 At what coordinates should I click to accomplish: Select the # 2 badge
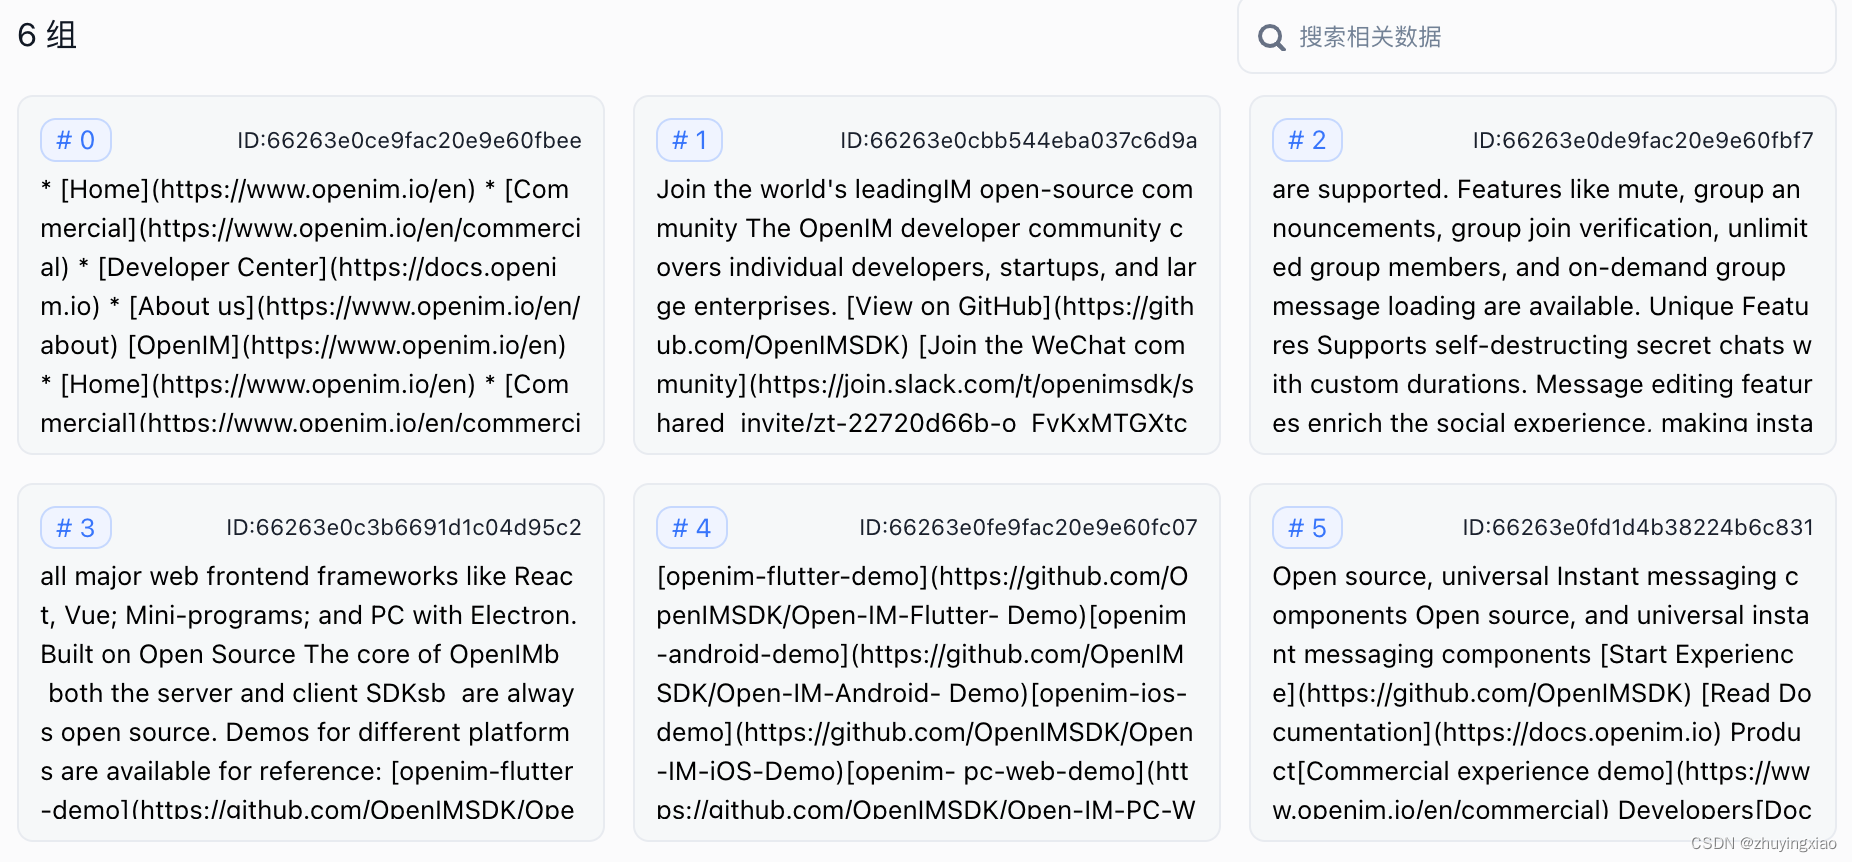point(1307,140)
